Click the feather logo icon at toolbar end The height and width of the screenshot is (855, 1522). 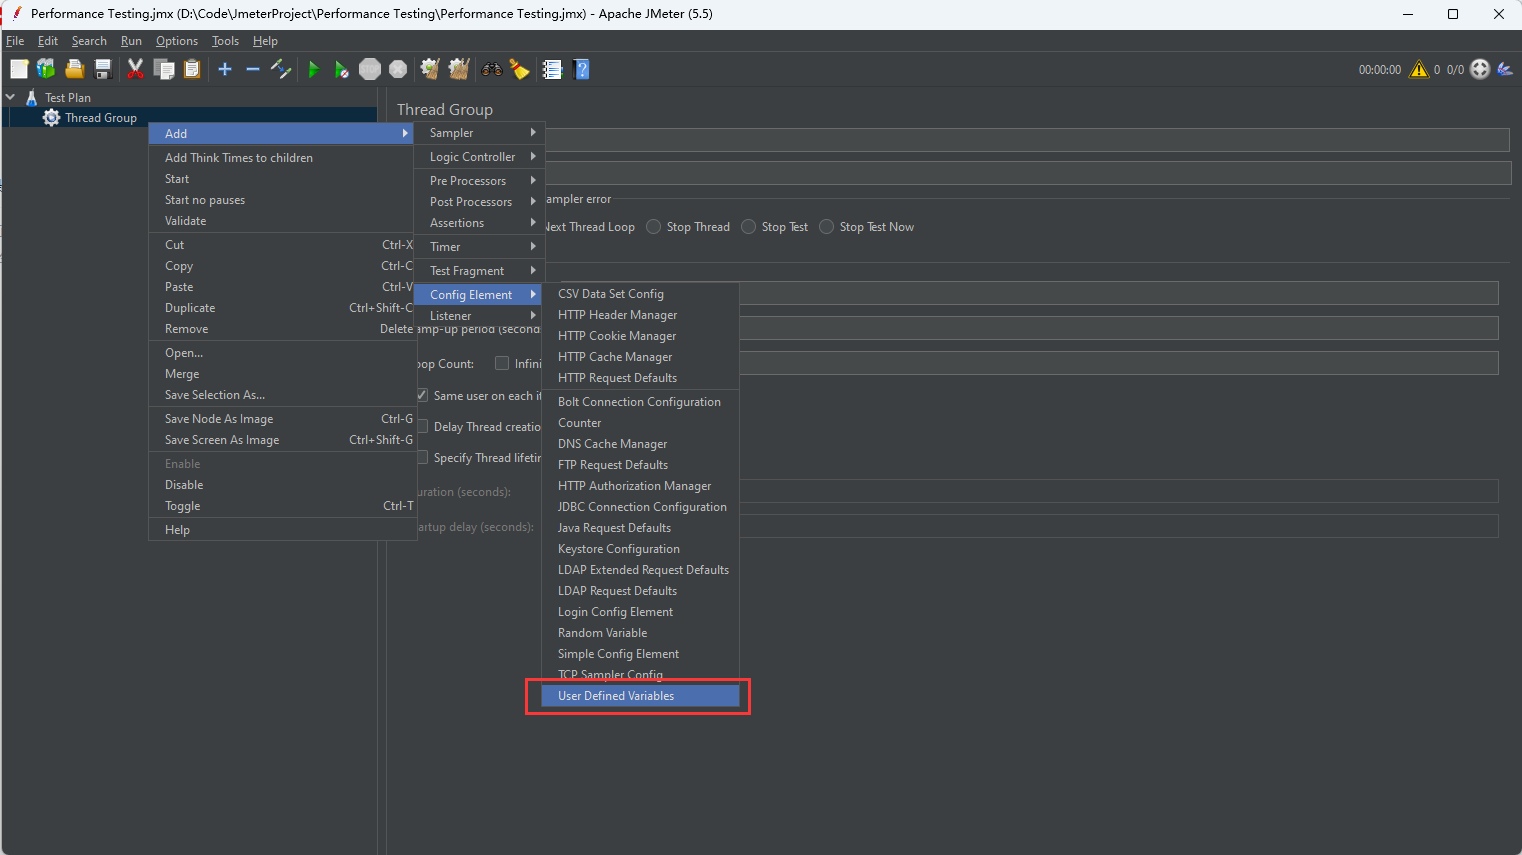(1505, 69)
